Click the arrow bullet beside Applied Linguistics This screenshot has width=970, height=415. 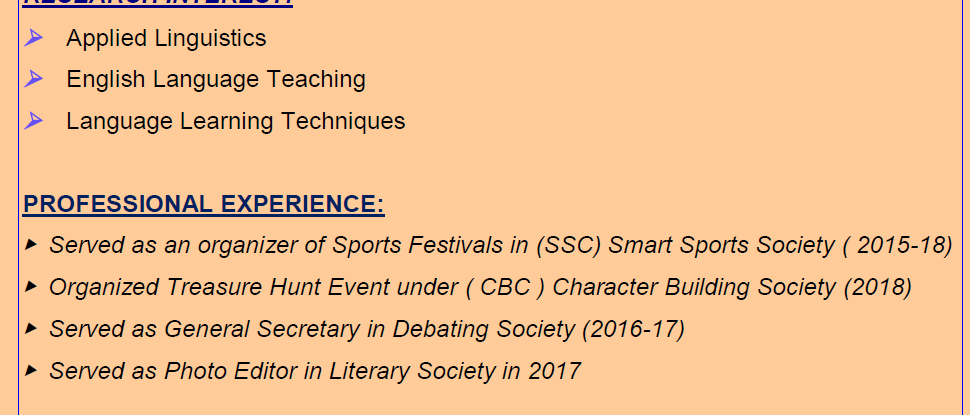click(x=34, y=38)
